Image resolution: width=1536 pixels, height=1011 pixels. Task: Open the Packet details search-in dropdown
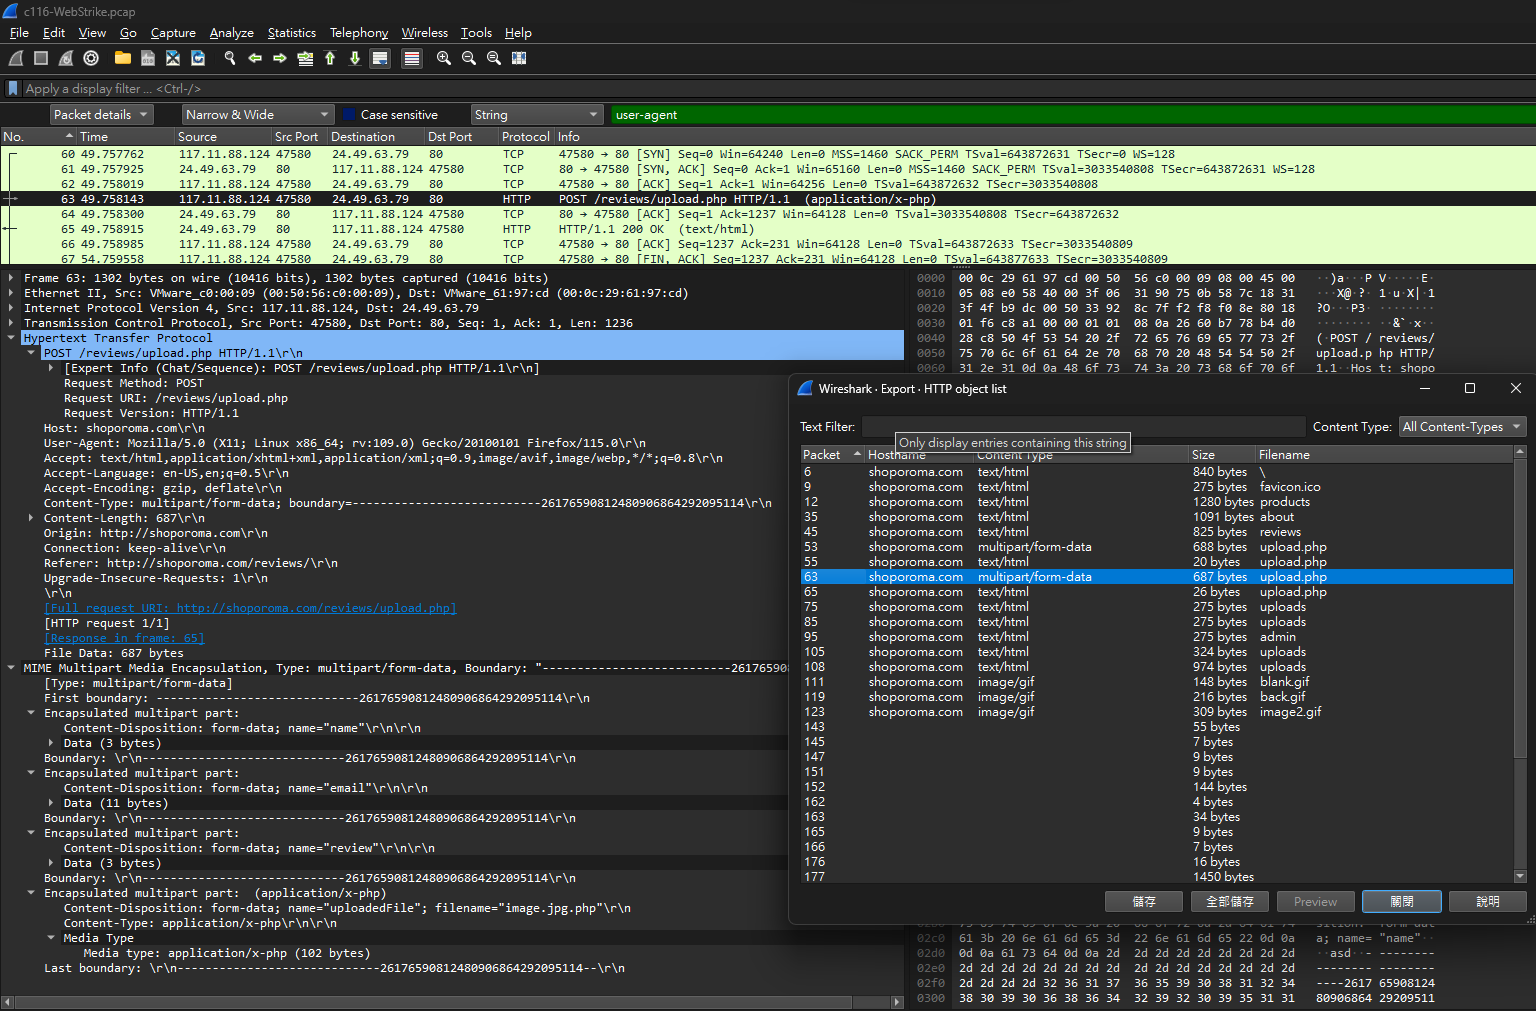(101, 115)
